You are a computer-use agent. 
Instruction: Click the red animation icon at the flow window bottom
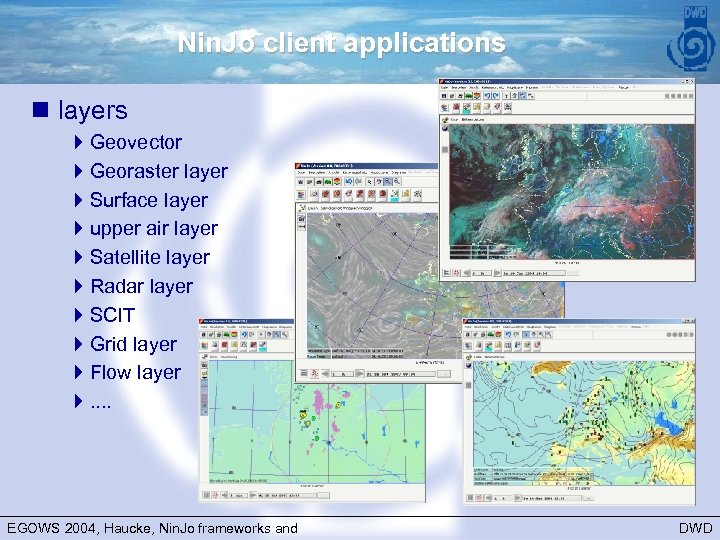pyautogui.click(x=315, y=374)
